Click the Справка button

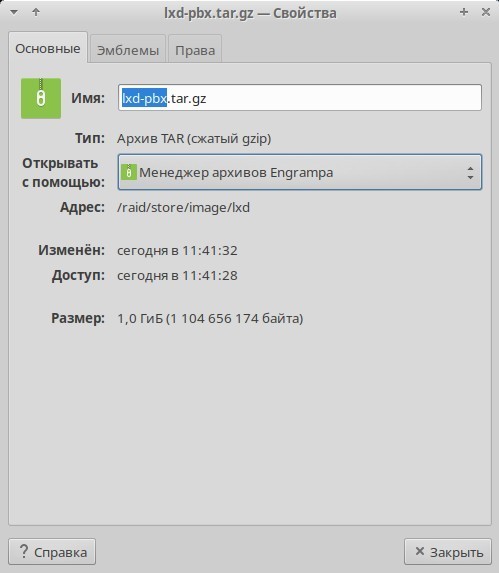pos(52,551)
